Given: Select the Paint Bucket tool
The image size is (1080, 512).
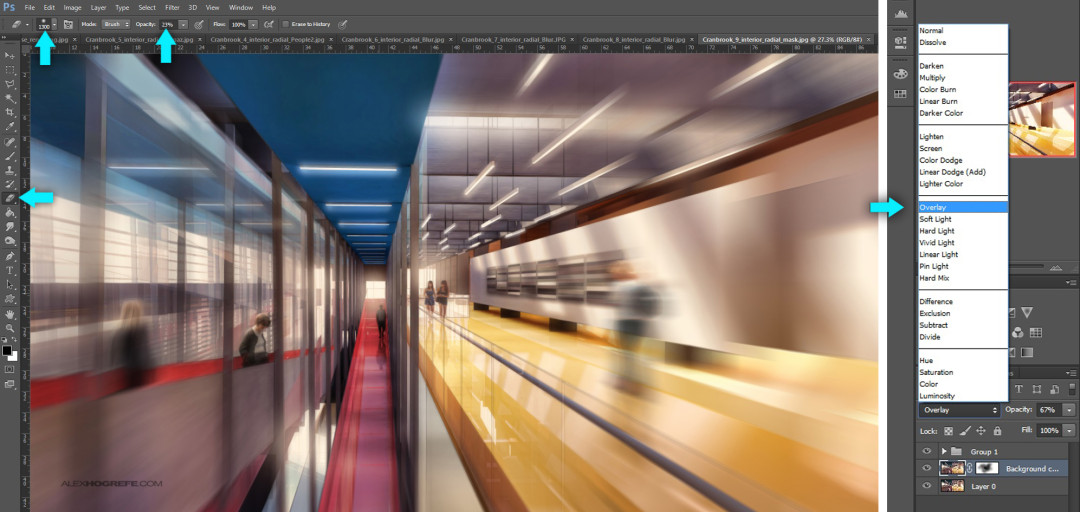Looking at the screenshot, I should coord(10,213).
